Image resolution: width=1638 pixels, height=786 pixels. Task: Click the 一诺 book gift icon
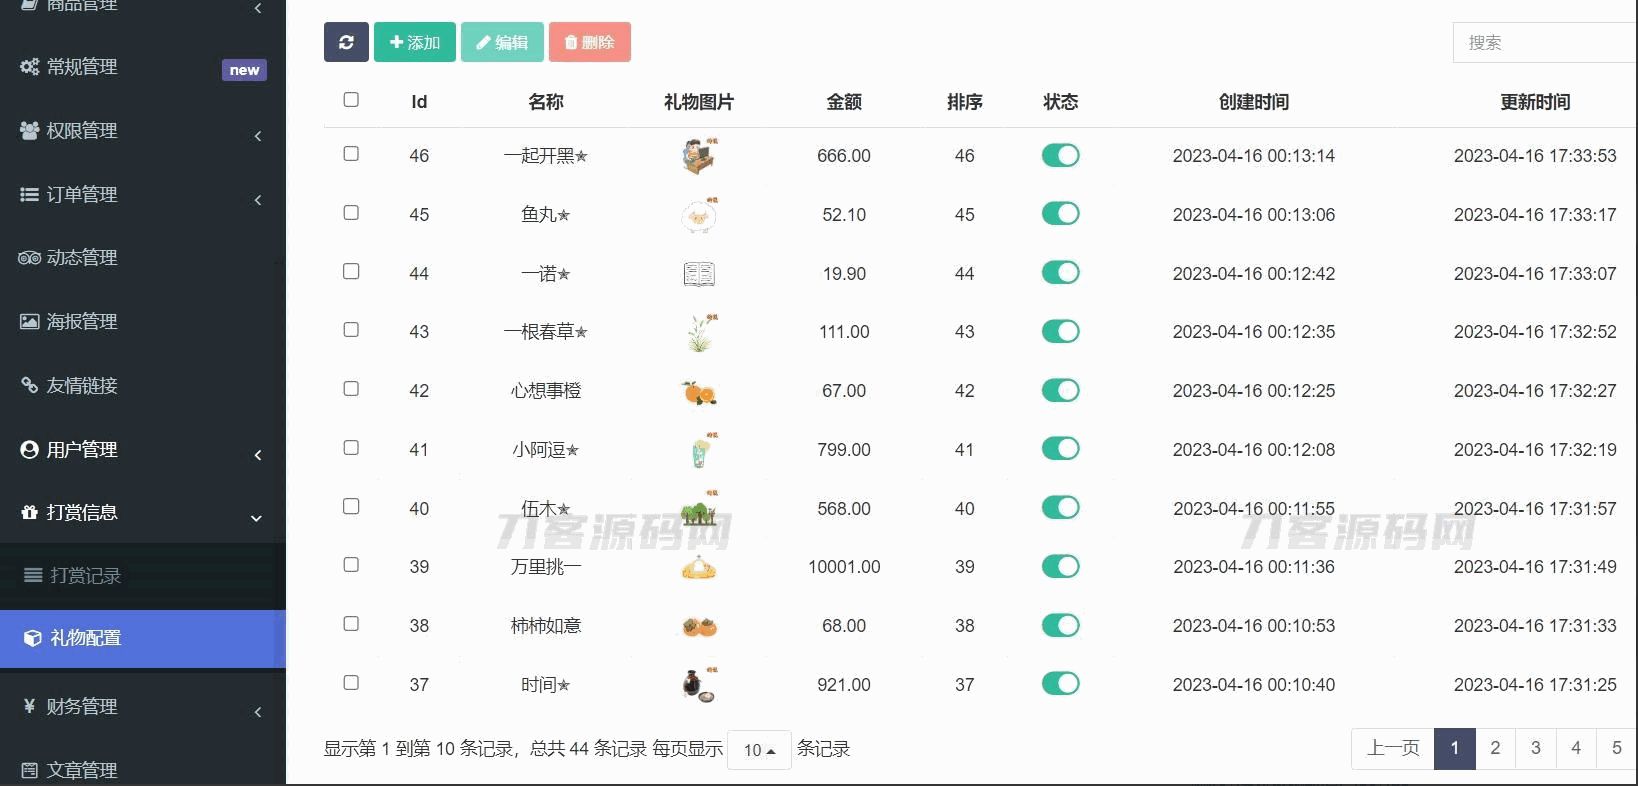(699, 274)
